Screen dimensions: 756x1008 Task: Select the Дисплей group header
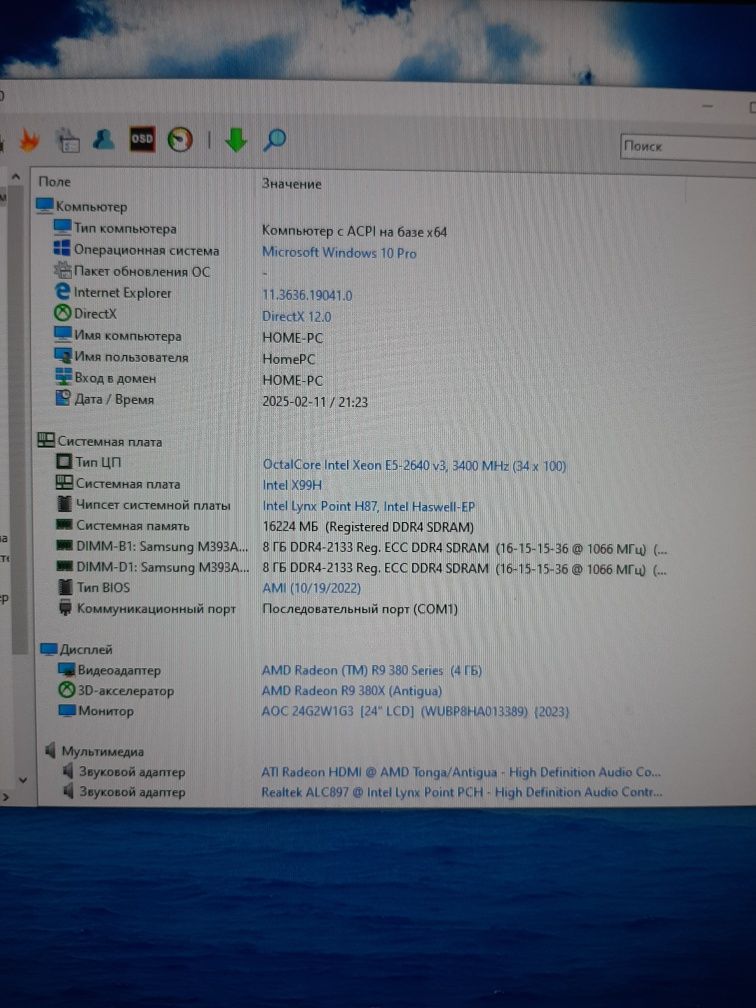76,649
